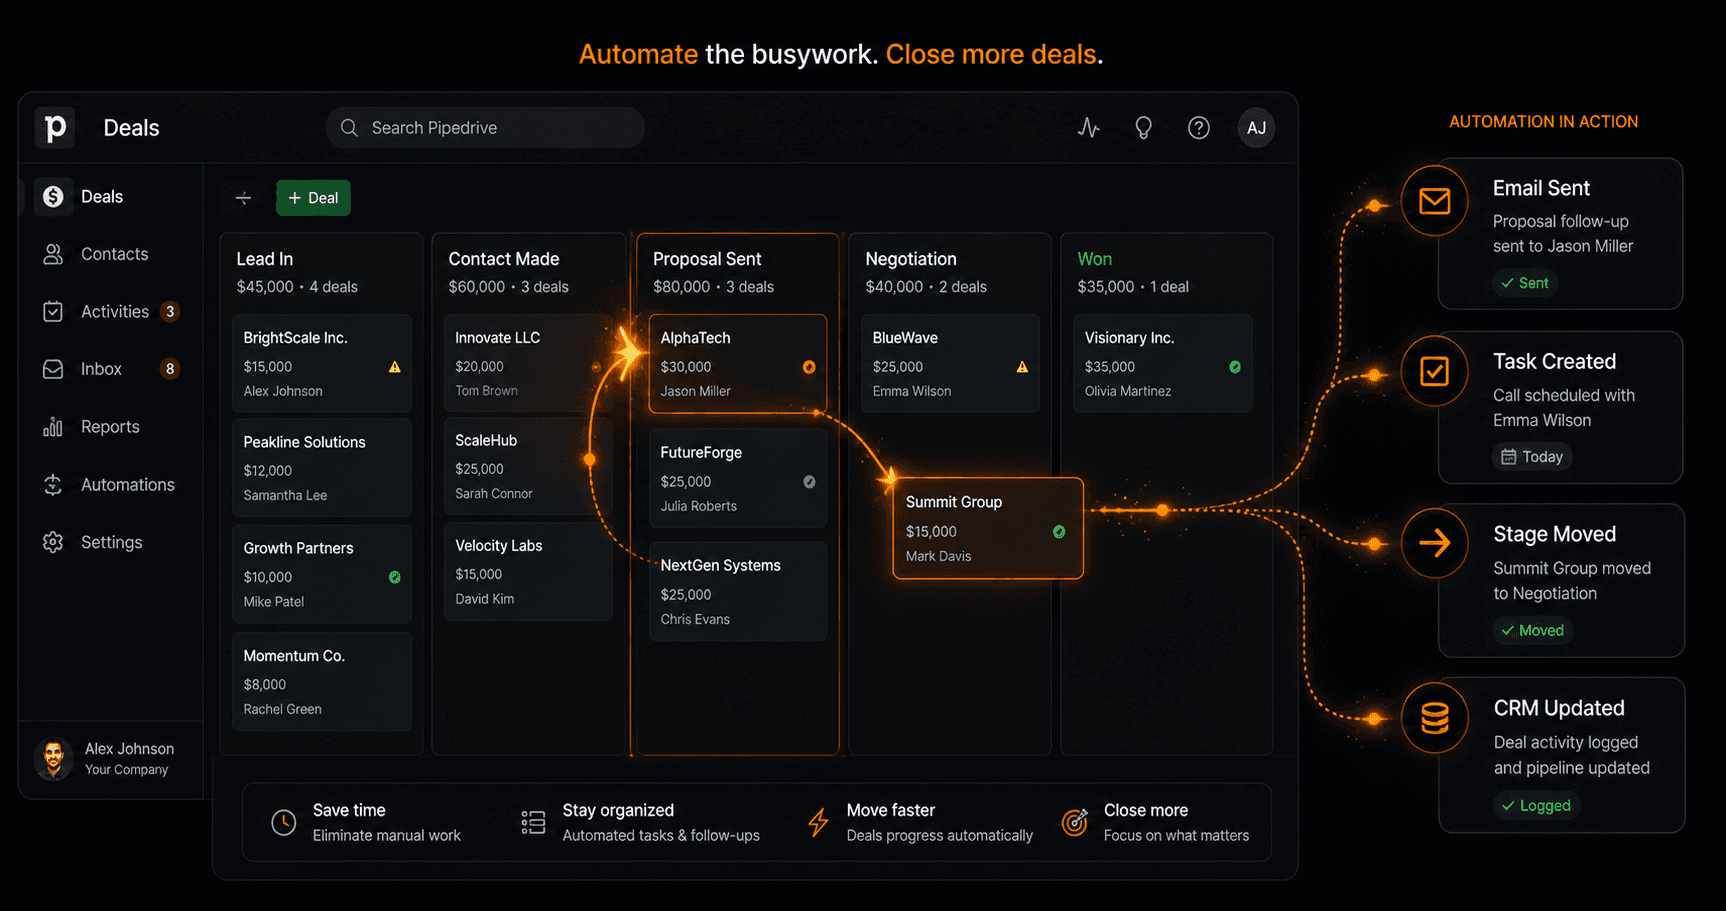Open Alex Johnson profile at sidebar bottom
1726x911 pixels.
[110, 759]
